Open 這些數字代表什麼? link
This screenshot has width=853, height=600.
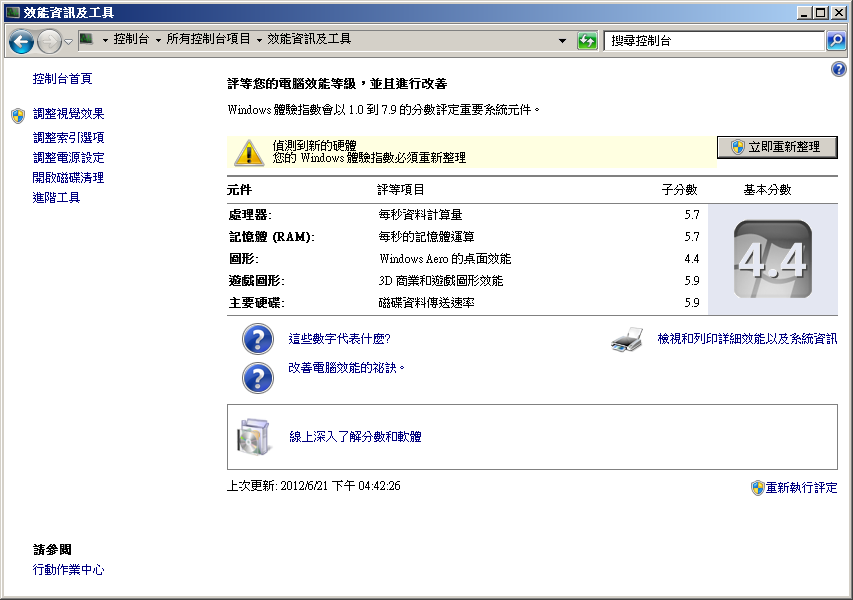pyautogui.click(x=339, y=339)
